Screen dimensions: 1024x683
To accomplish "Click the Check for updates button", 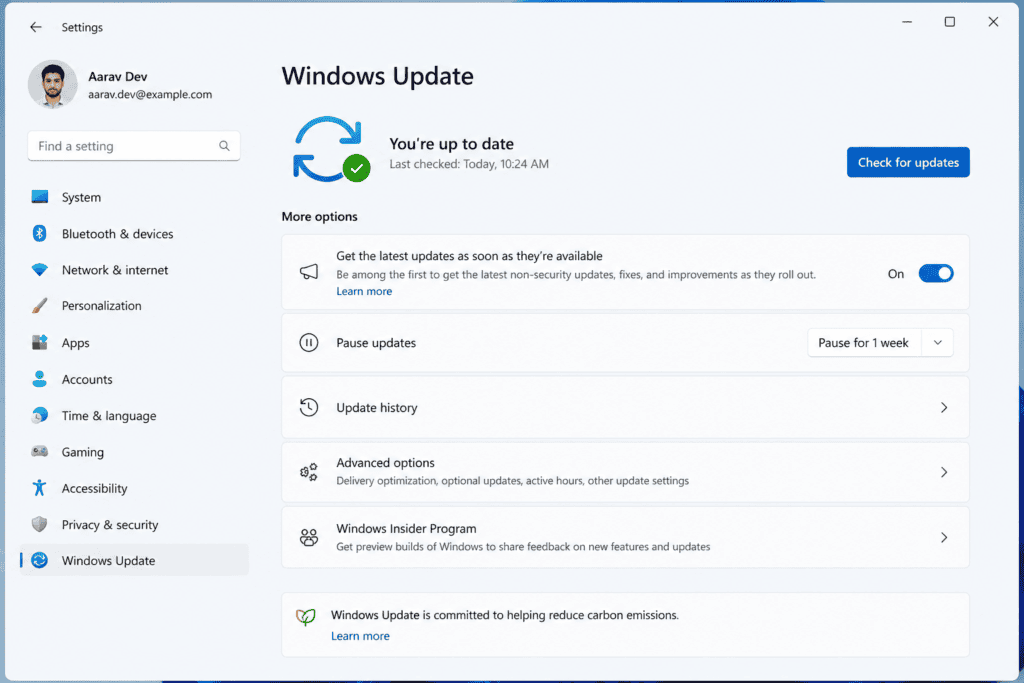I will click(x=908, y=162).
